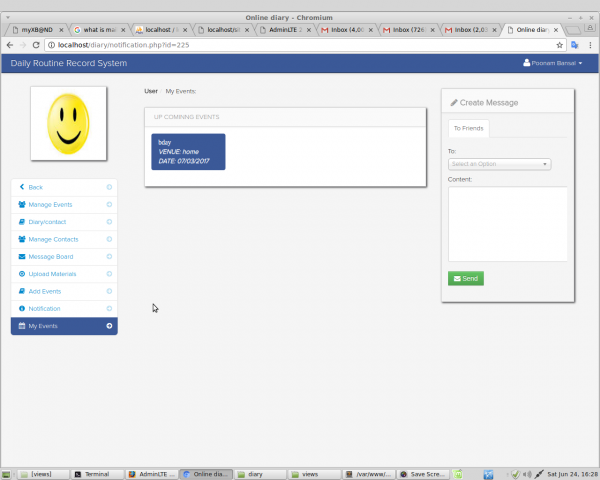Open the 'Select an Option' recipient dropdown
Screen dimensions: 600x480
[x=499, y=164]
